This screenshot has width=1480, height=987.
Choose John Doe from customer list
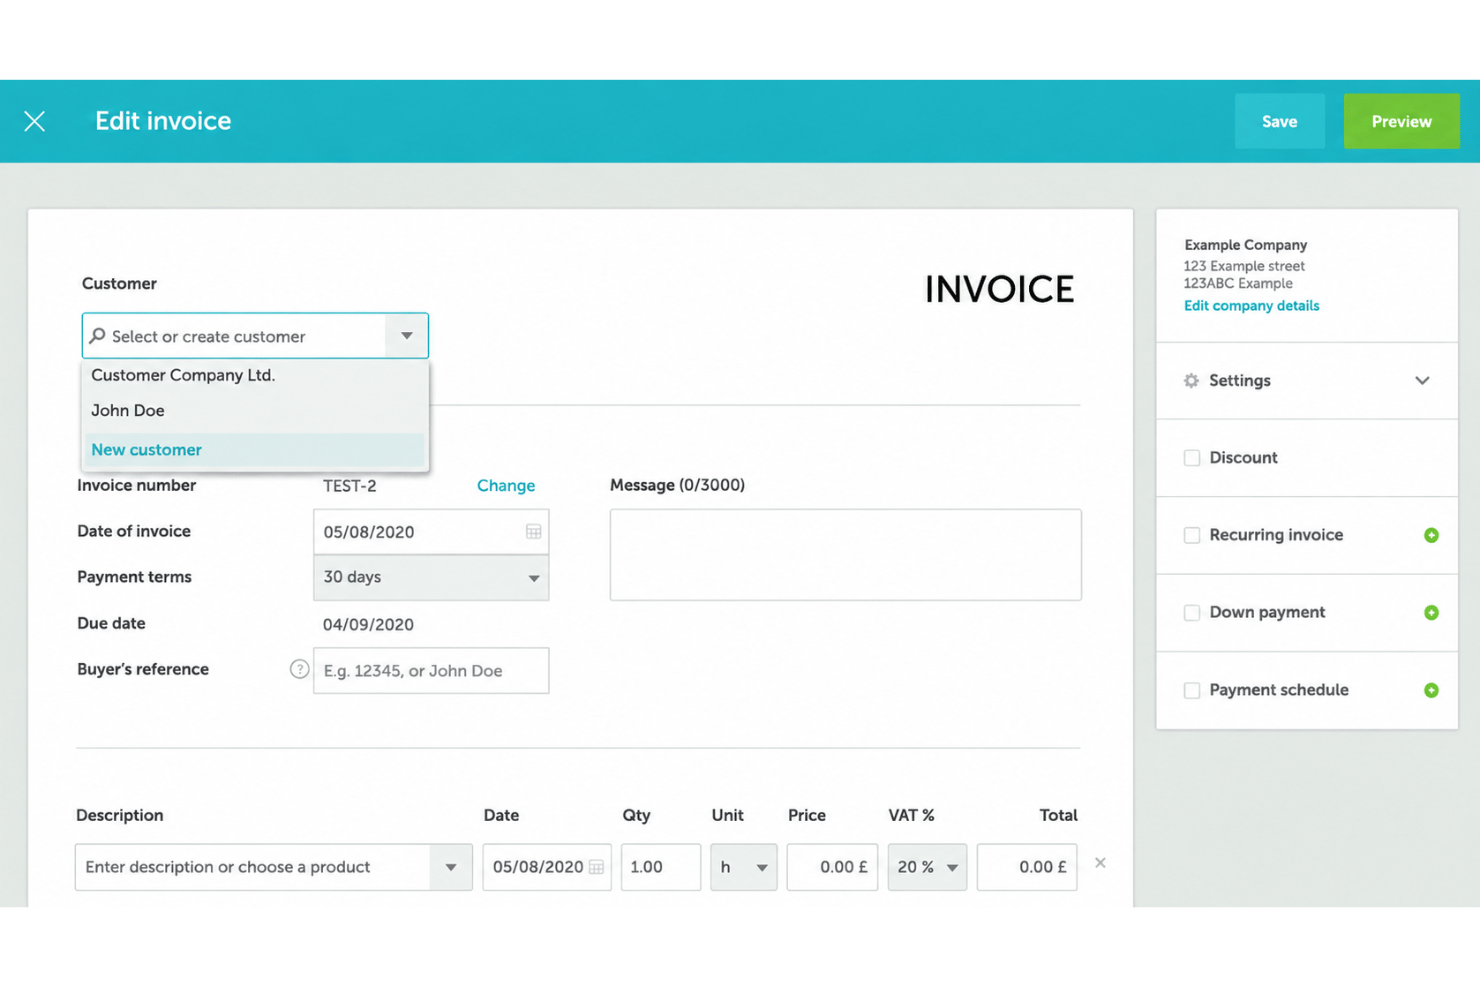click(254, 410)
